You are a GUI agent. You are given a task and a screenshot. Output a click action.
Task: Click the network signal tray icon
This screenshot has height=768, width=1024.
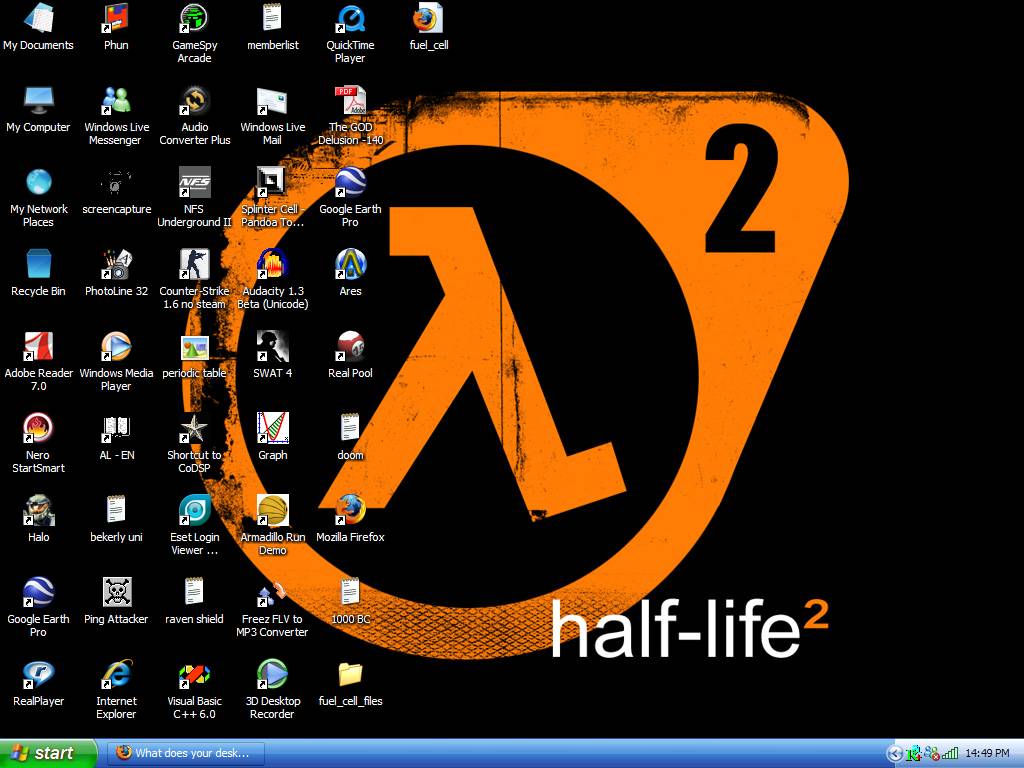949,753
